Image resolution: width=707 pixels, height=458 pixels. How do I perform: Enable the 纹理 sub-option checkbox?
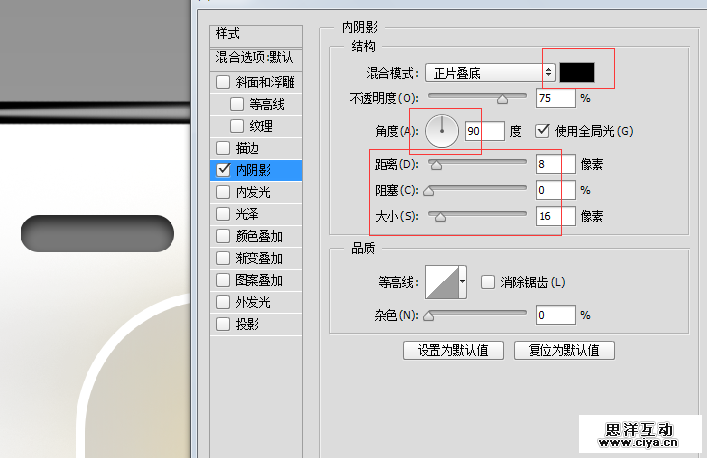237,126
